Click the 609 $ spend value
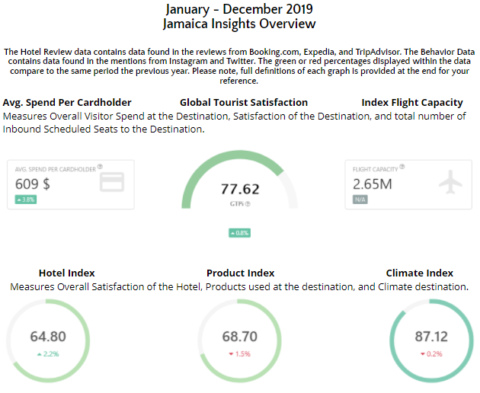The width and height of the screenshot is (480, 393). pos(32,184)
